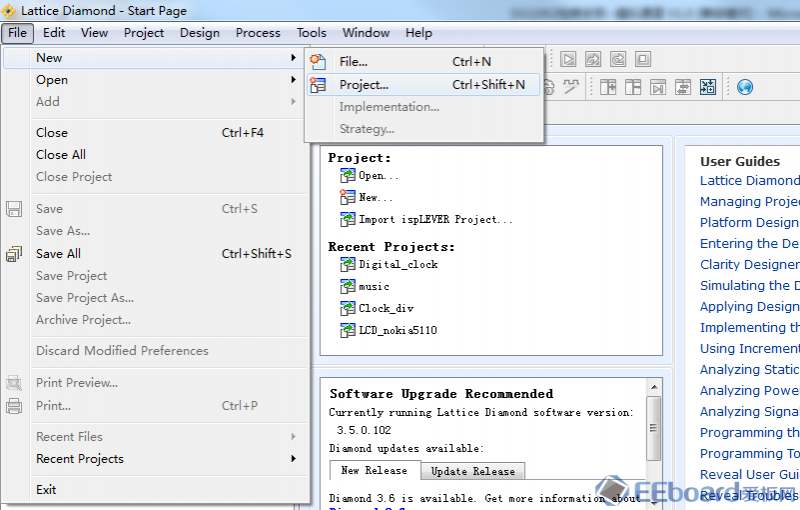This screenshot has width=800, height=510.
Task: Click the Lattice Diamond title bar logo
Action: pyautogui.click(x=9, y=11)
